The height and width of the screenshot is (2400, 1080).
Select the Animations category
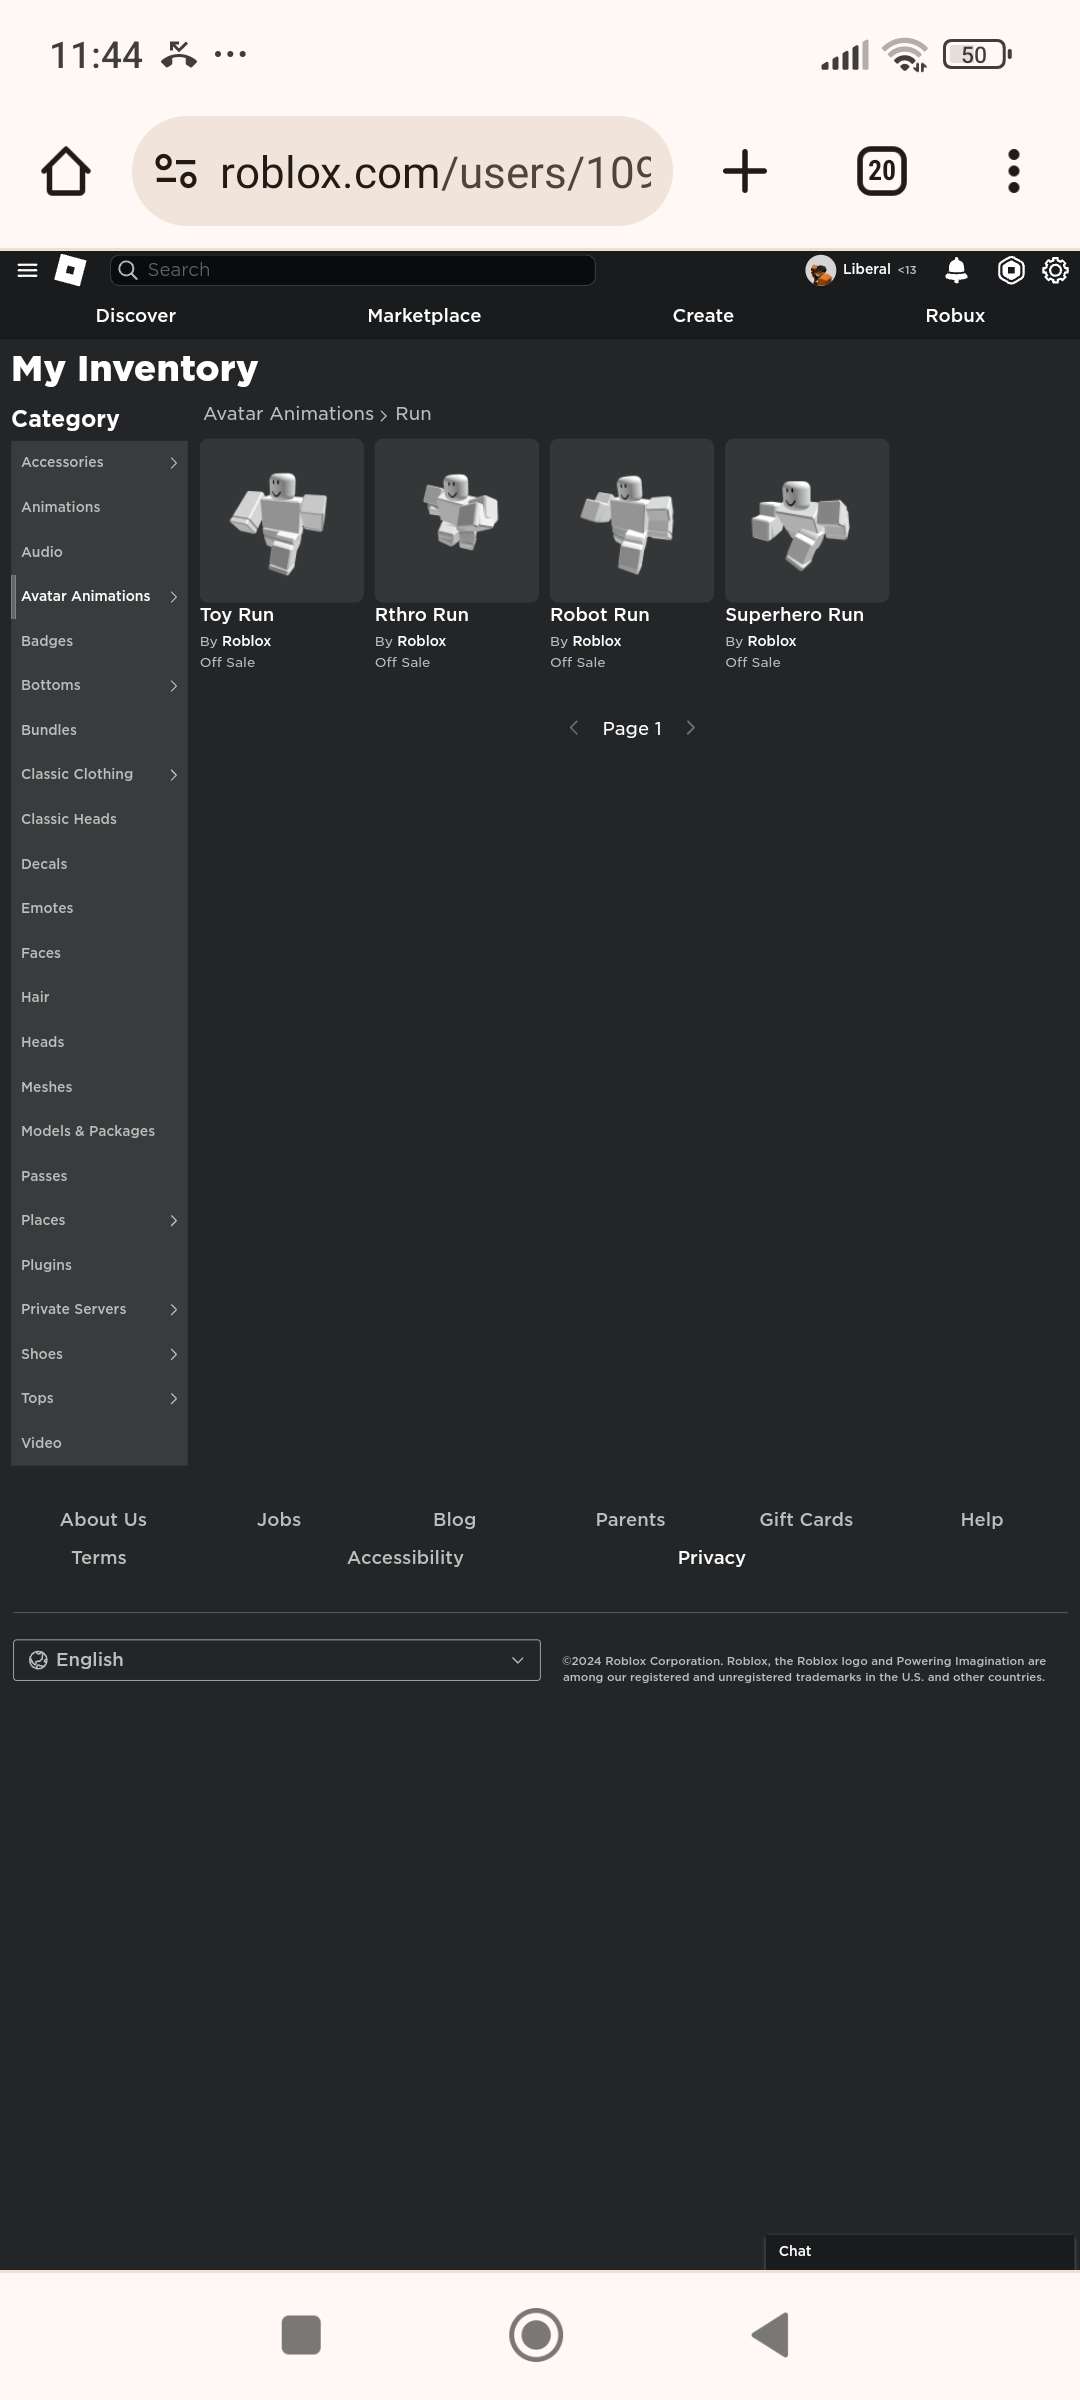coord(99,507)
